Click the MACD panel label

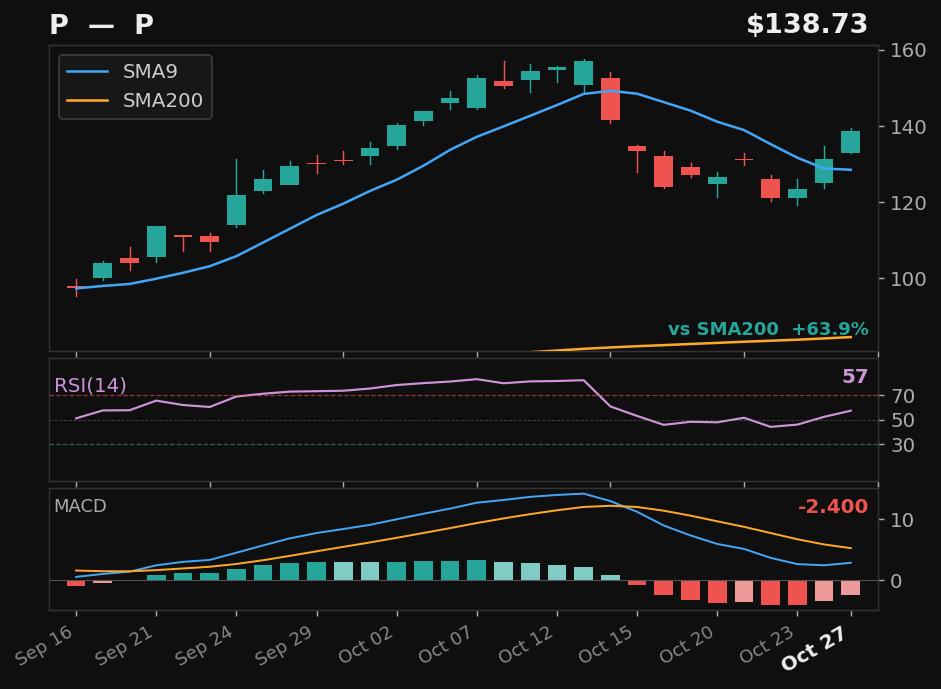[80, 506]
